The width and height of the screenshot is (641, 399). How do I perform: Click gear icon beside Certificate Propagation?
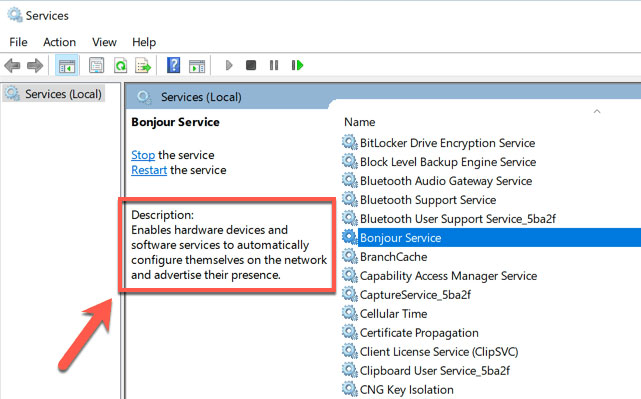[x=350, y=332]
